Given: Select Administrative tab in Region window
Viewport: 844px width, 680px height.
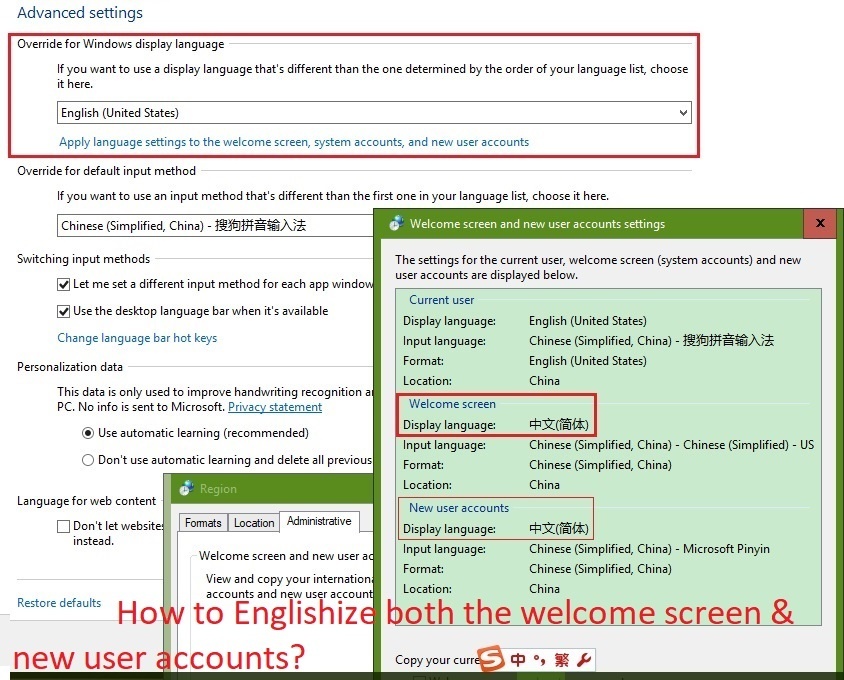Looking at the screenshot, I should (x=319, y=521).
